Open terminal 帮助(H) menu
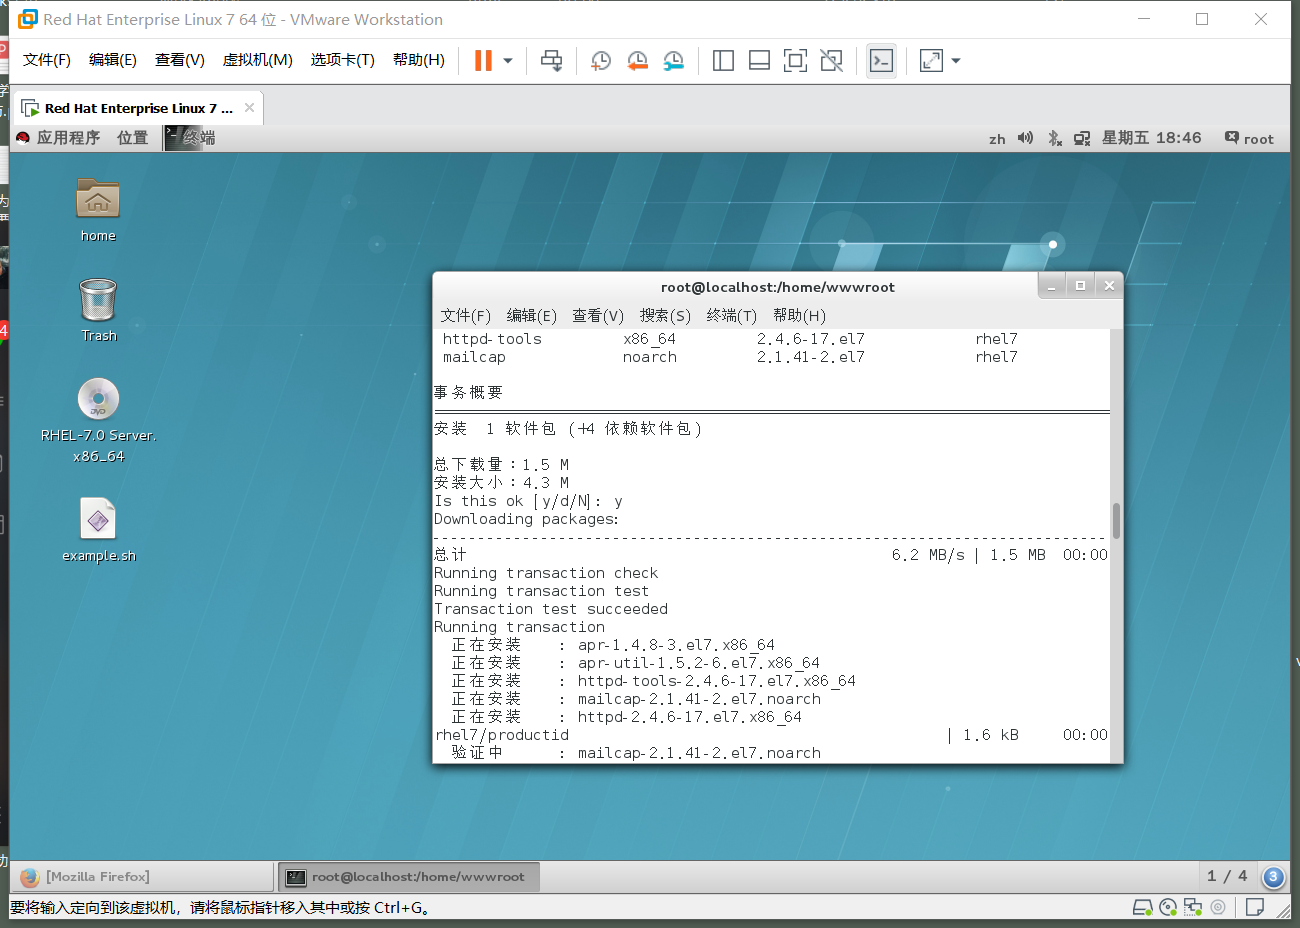The height and width of the screenshot is (928, 1300). 799,316
